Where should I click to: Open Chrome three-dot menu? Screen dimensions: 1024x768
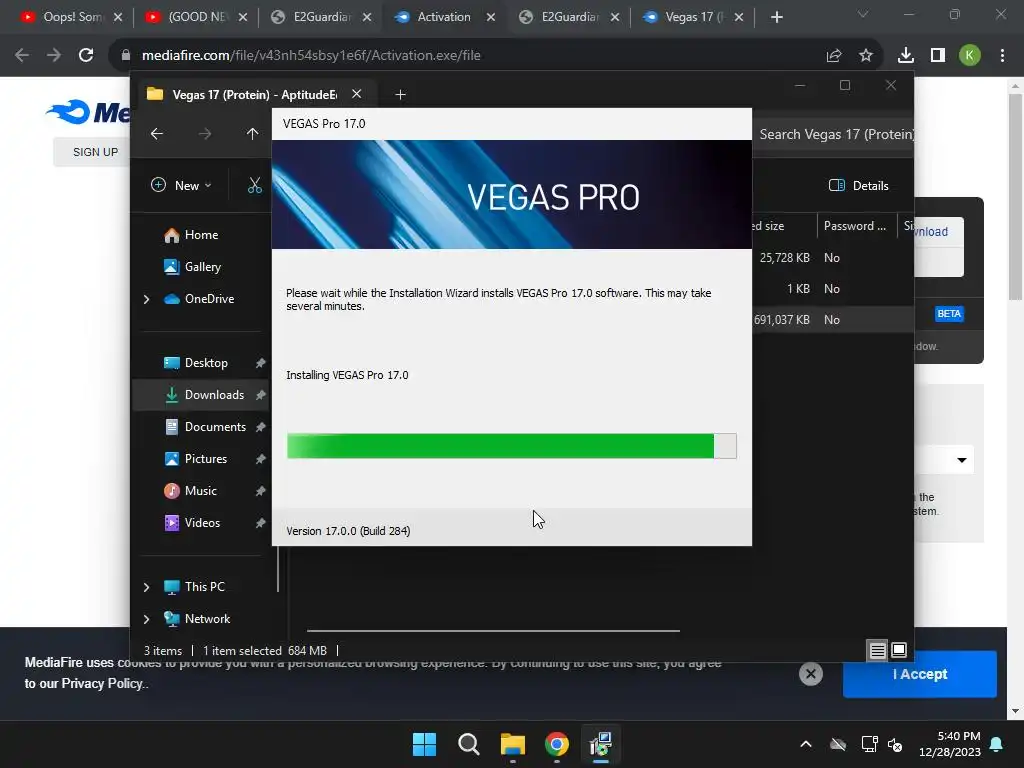(x=1002, y=56)
